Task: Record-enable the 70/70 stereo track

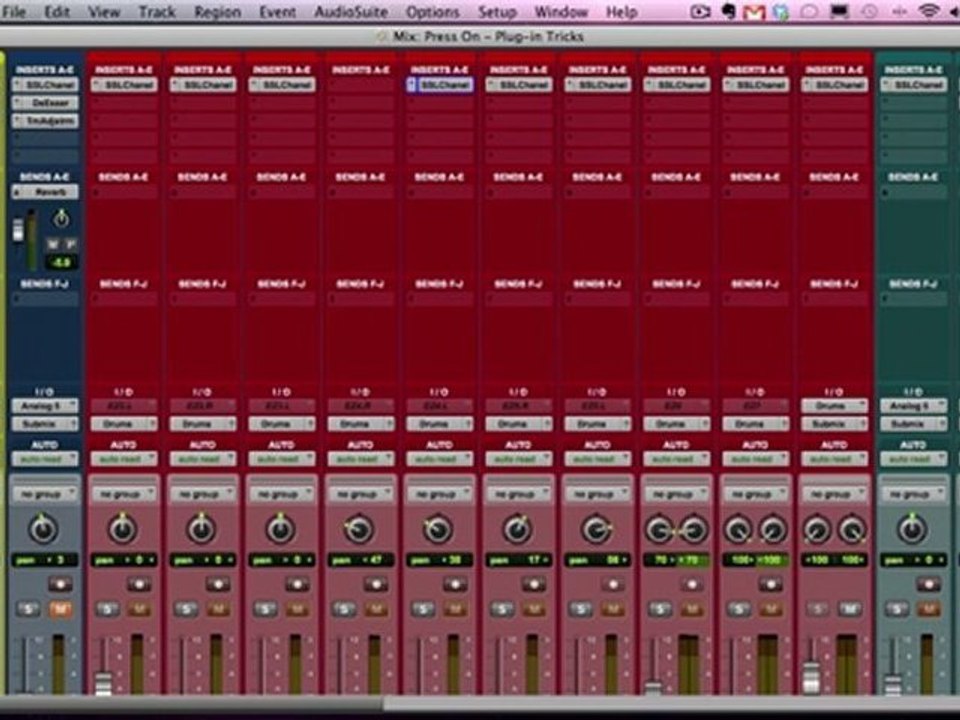Action: click(692, 584)
